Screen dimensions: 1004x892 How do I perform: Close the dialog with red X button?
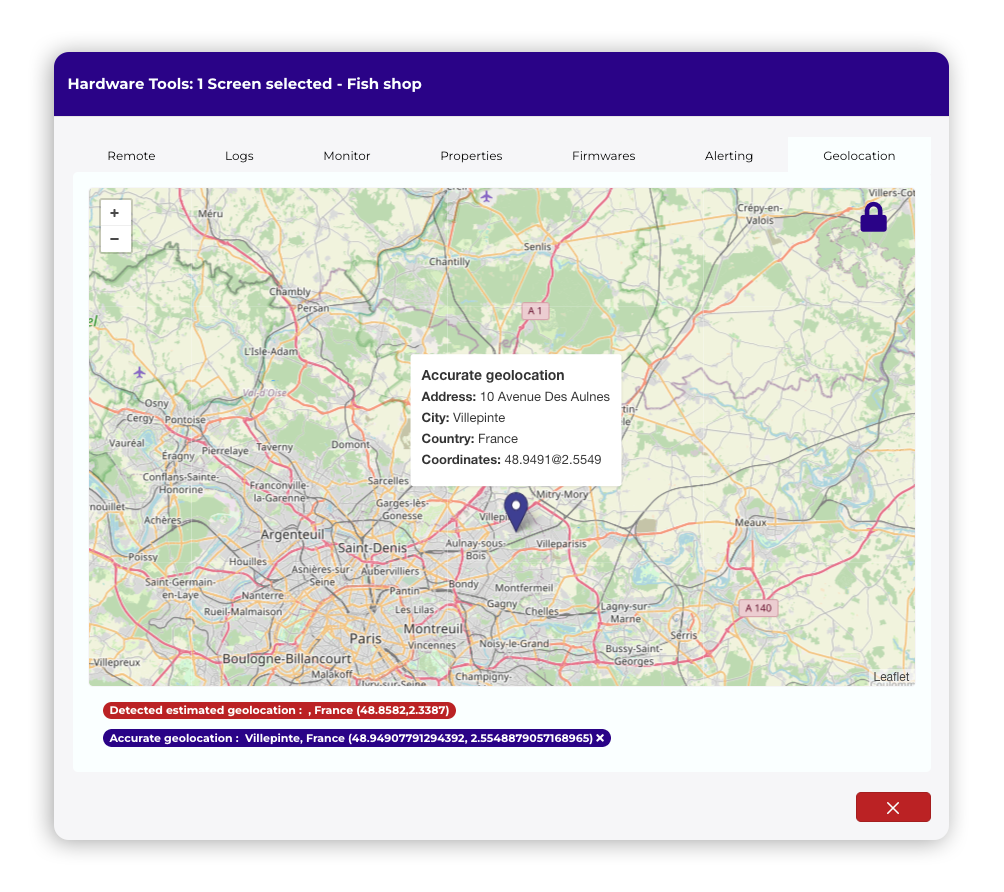click(x=892, y=807)
